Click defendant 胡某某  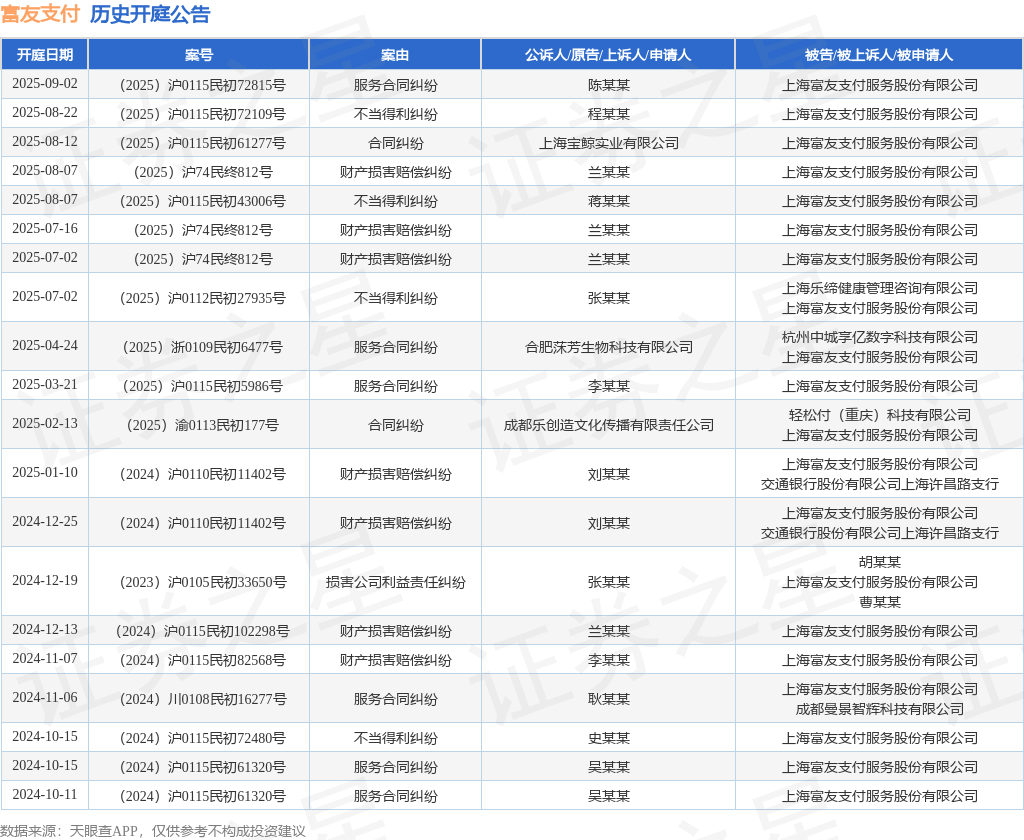pyautogui.click(x=880, y=562)
